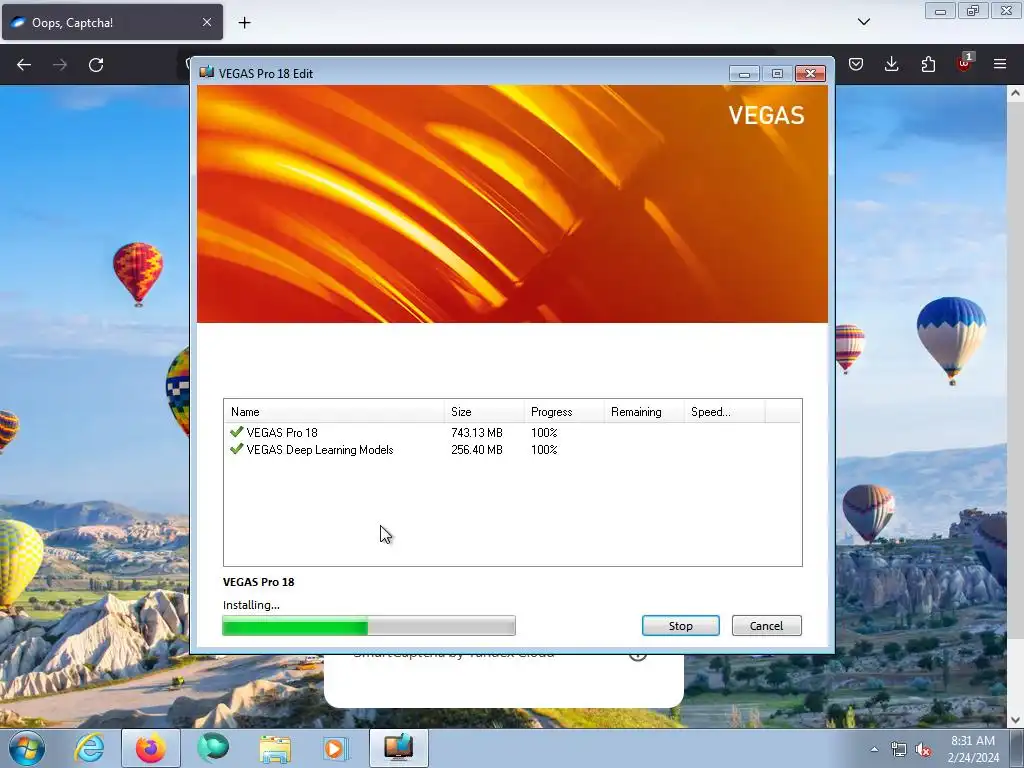Click the Remaining column header
The height and width of the screenshot is (768, 1024).
tap(644, 411)
